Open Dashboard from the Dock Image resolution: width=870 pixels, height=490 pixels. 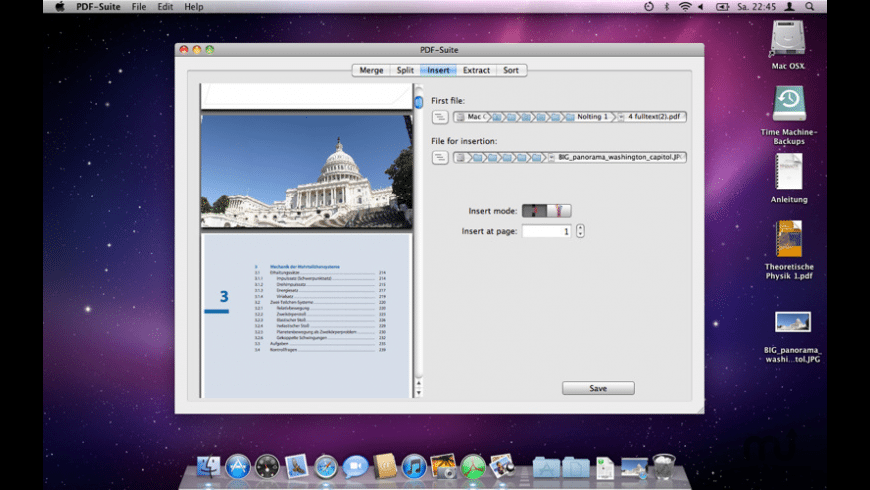point(267,466)
